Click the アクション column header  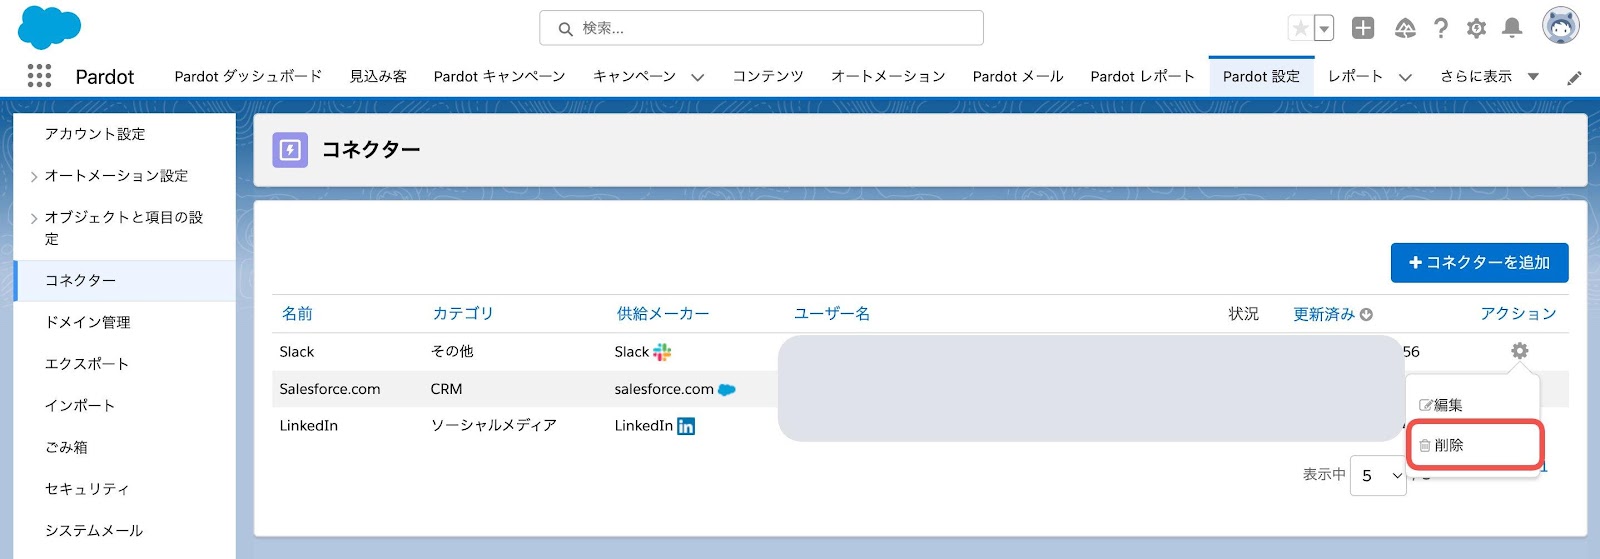pyautogui.click(x=1518, y=314)
